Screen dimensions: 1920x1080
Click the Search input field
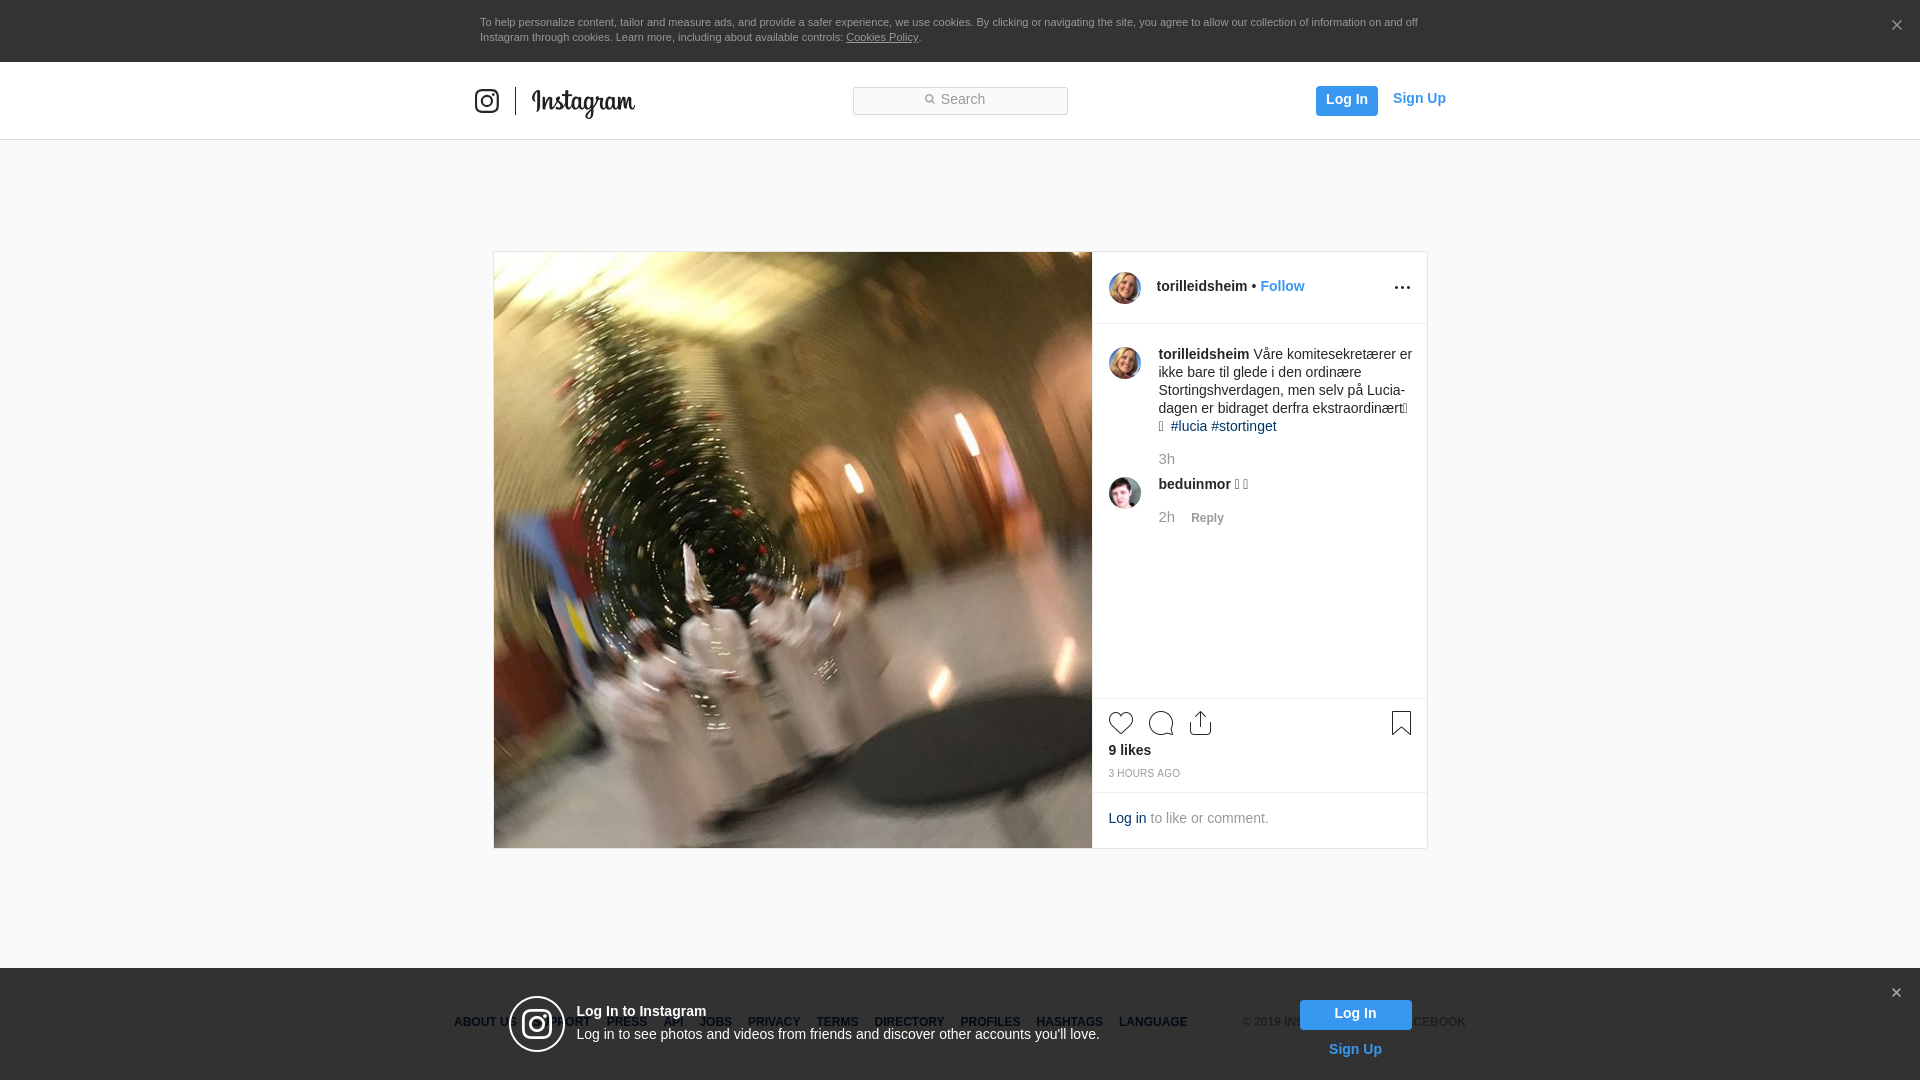tap(960, 100)
